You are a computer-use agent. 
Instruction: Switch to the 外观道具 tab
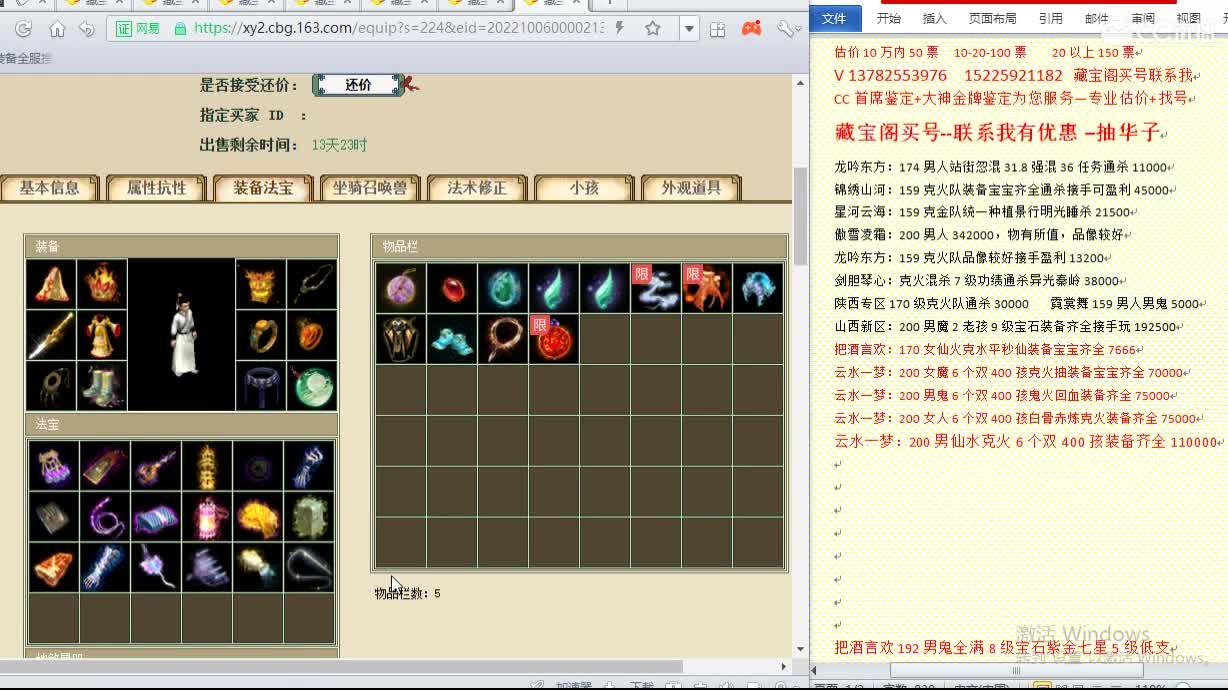691,188
